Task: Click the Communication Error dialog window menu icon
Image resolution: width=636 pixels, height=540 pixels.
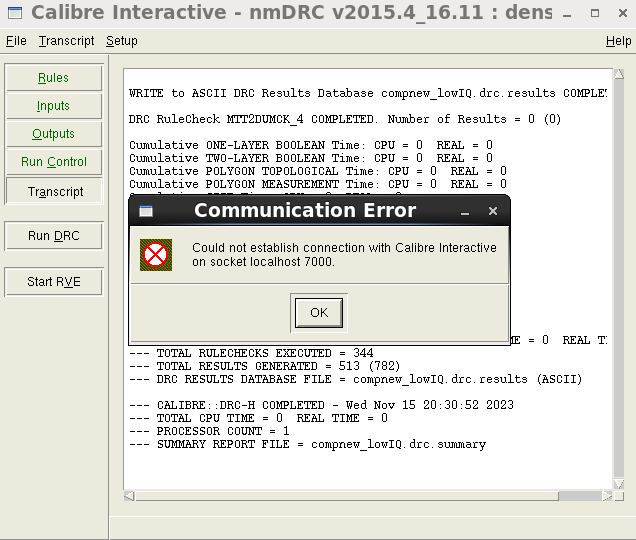Action: click(x=146, y=211)
